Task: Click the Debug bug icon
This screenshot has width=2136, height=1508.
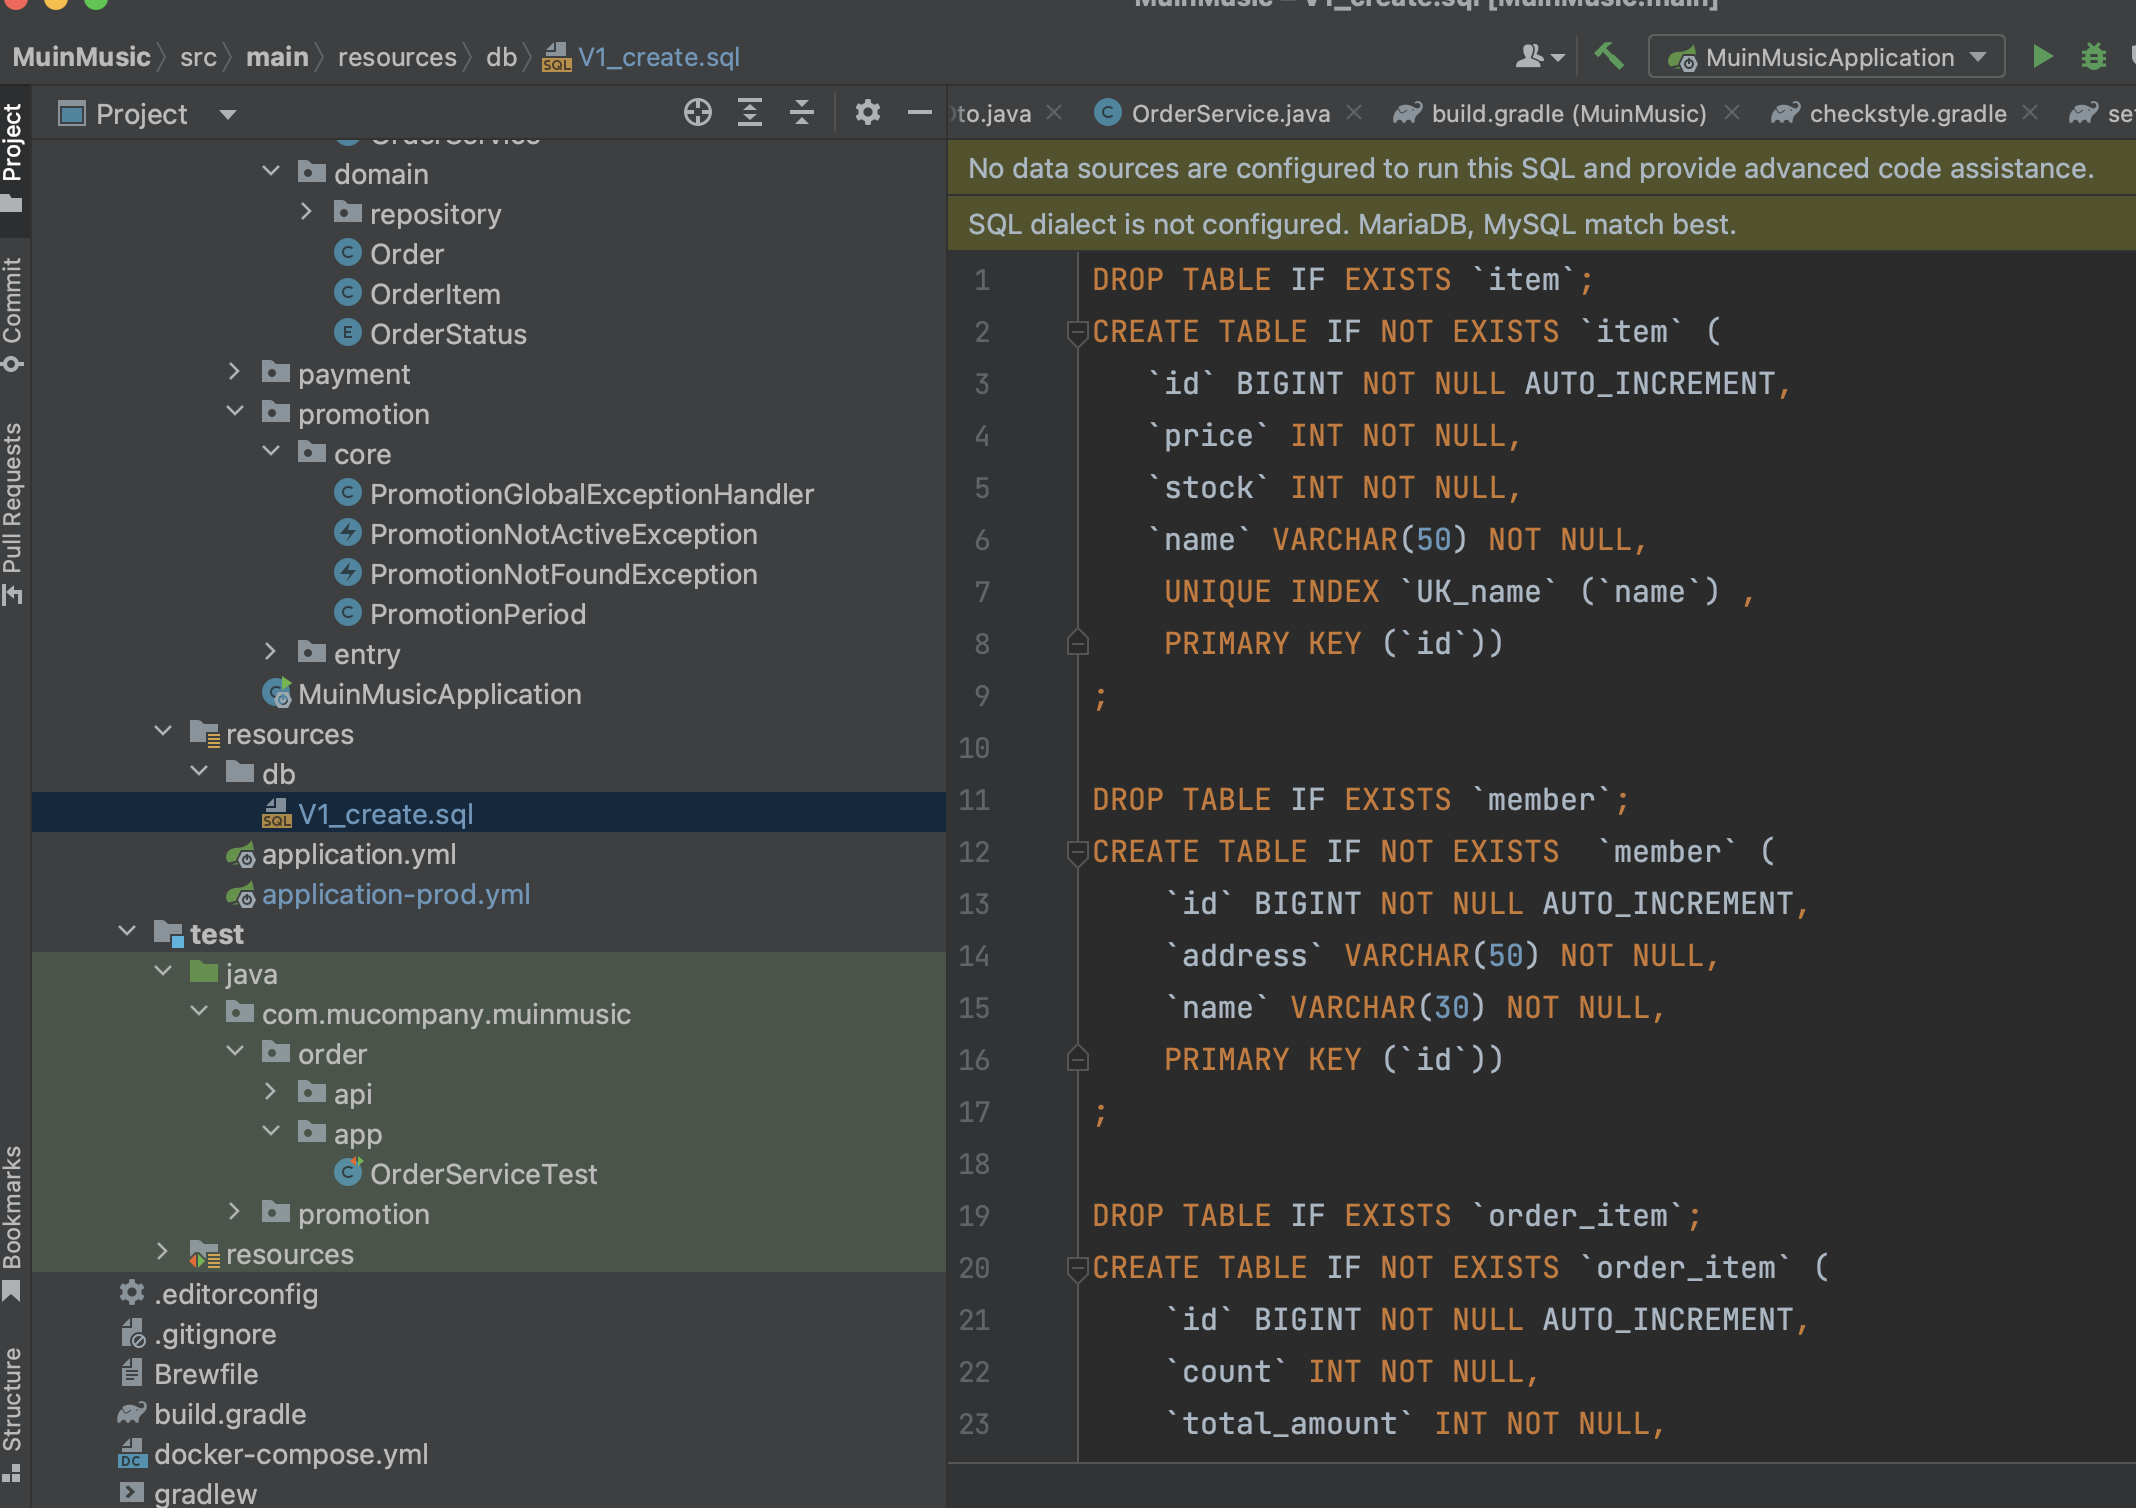Action: click(x=2093, y=56)
